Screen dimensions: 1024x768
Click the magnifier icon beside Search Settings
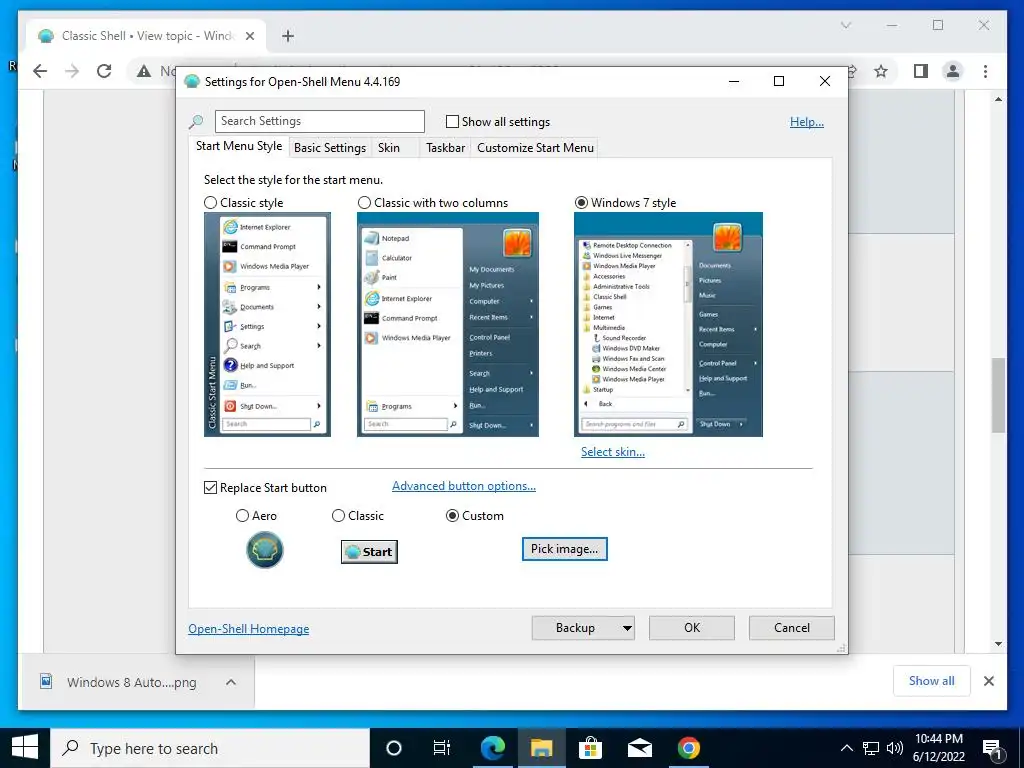click(196, 121)
